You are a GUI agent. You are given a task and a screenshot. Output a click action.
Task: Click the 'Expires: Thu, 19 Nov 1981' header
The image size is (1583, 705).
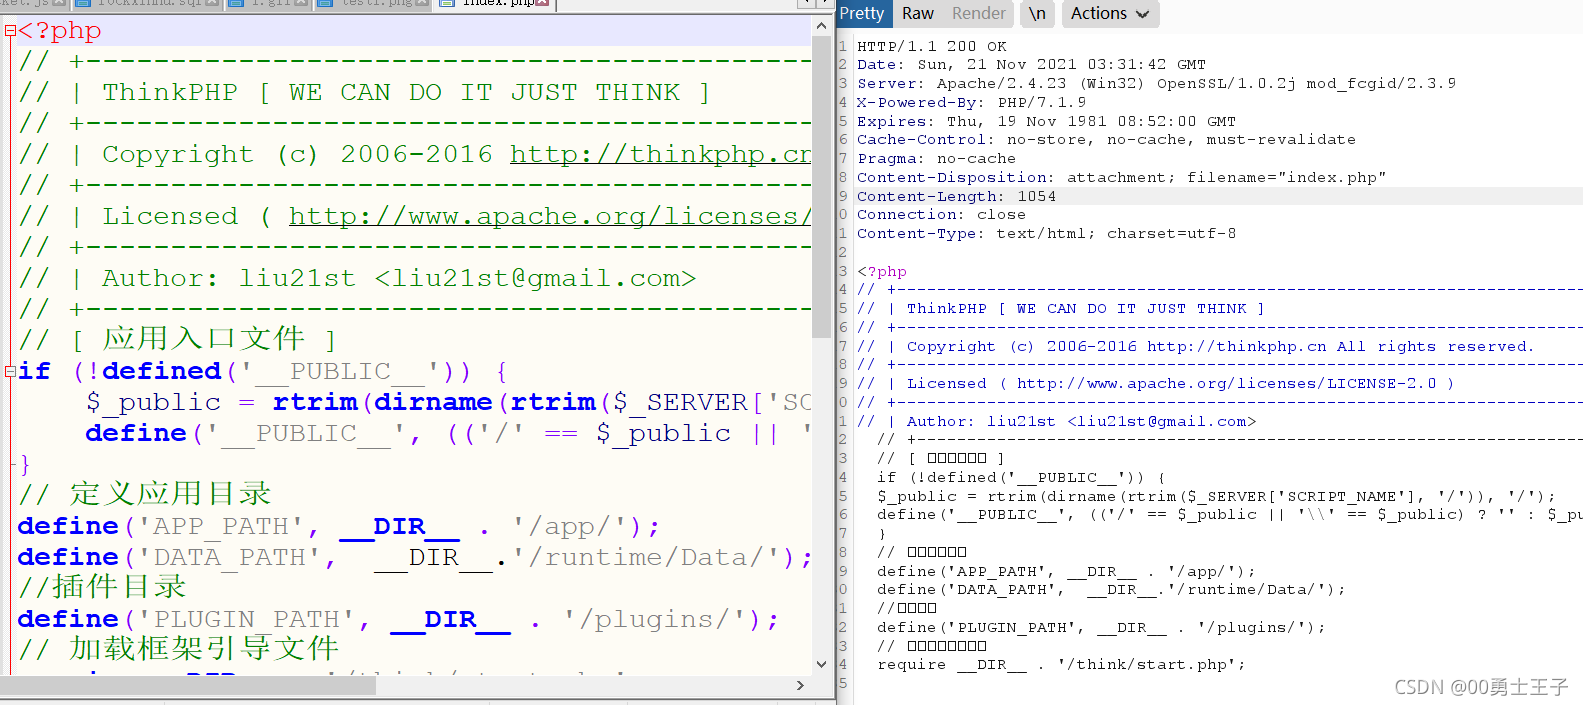point(1046,121)
